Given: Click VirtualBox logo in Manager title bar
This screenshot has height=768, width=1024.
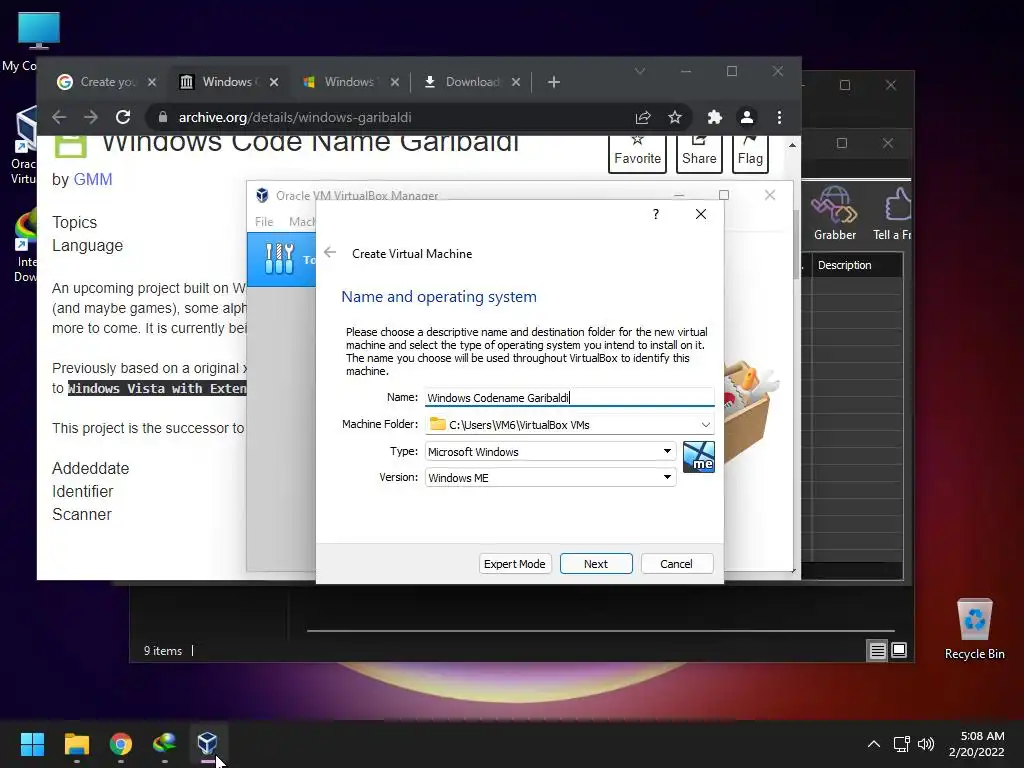Looking at the screenshot, I should [x=262, y=195].
